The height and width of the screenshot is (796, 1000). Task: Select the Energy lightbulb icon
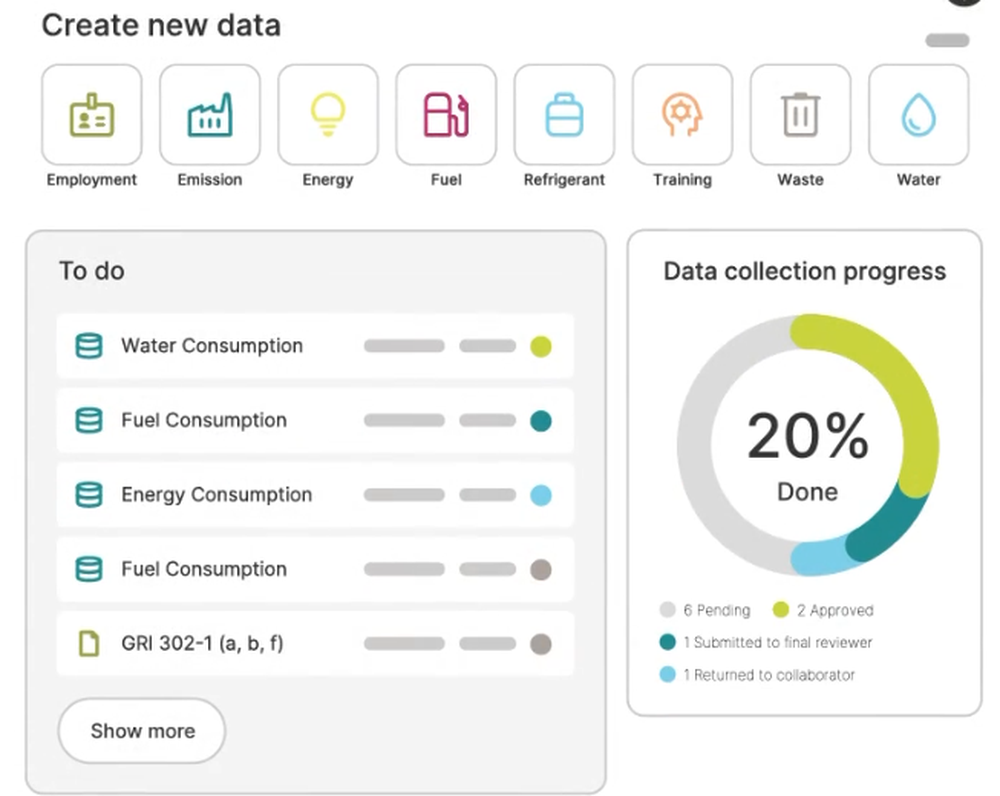click(x=328, y=115)
